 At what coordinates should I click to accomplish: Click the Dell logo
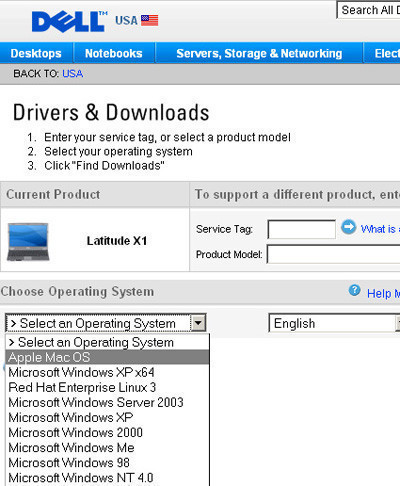click(x=69, y=22)
